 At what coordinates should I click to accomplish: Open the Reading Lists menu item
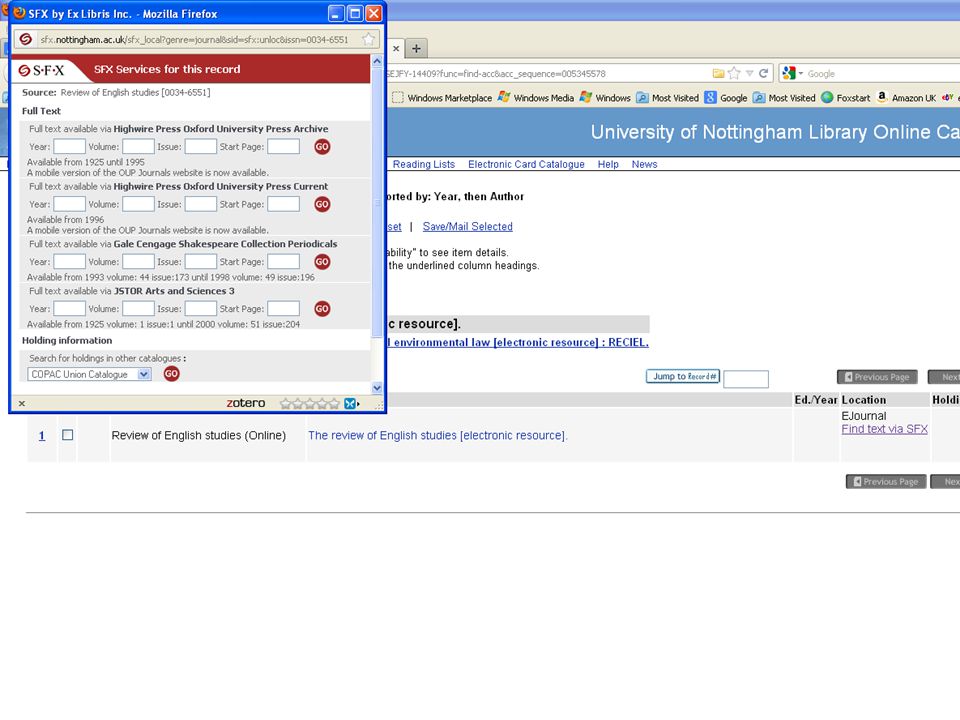(424, 165)
